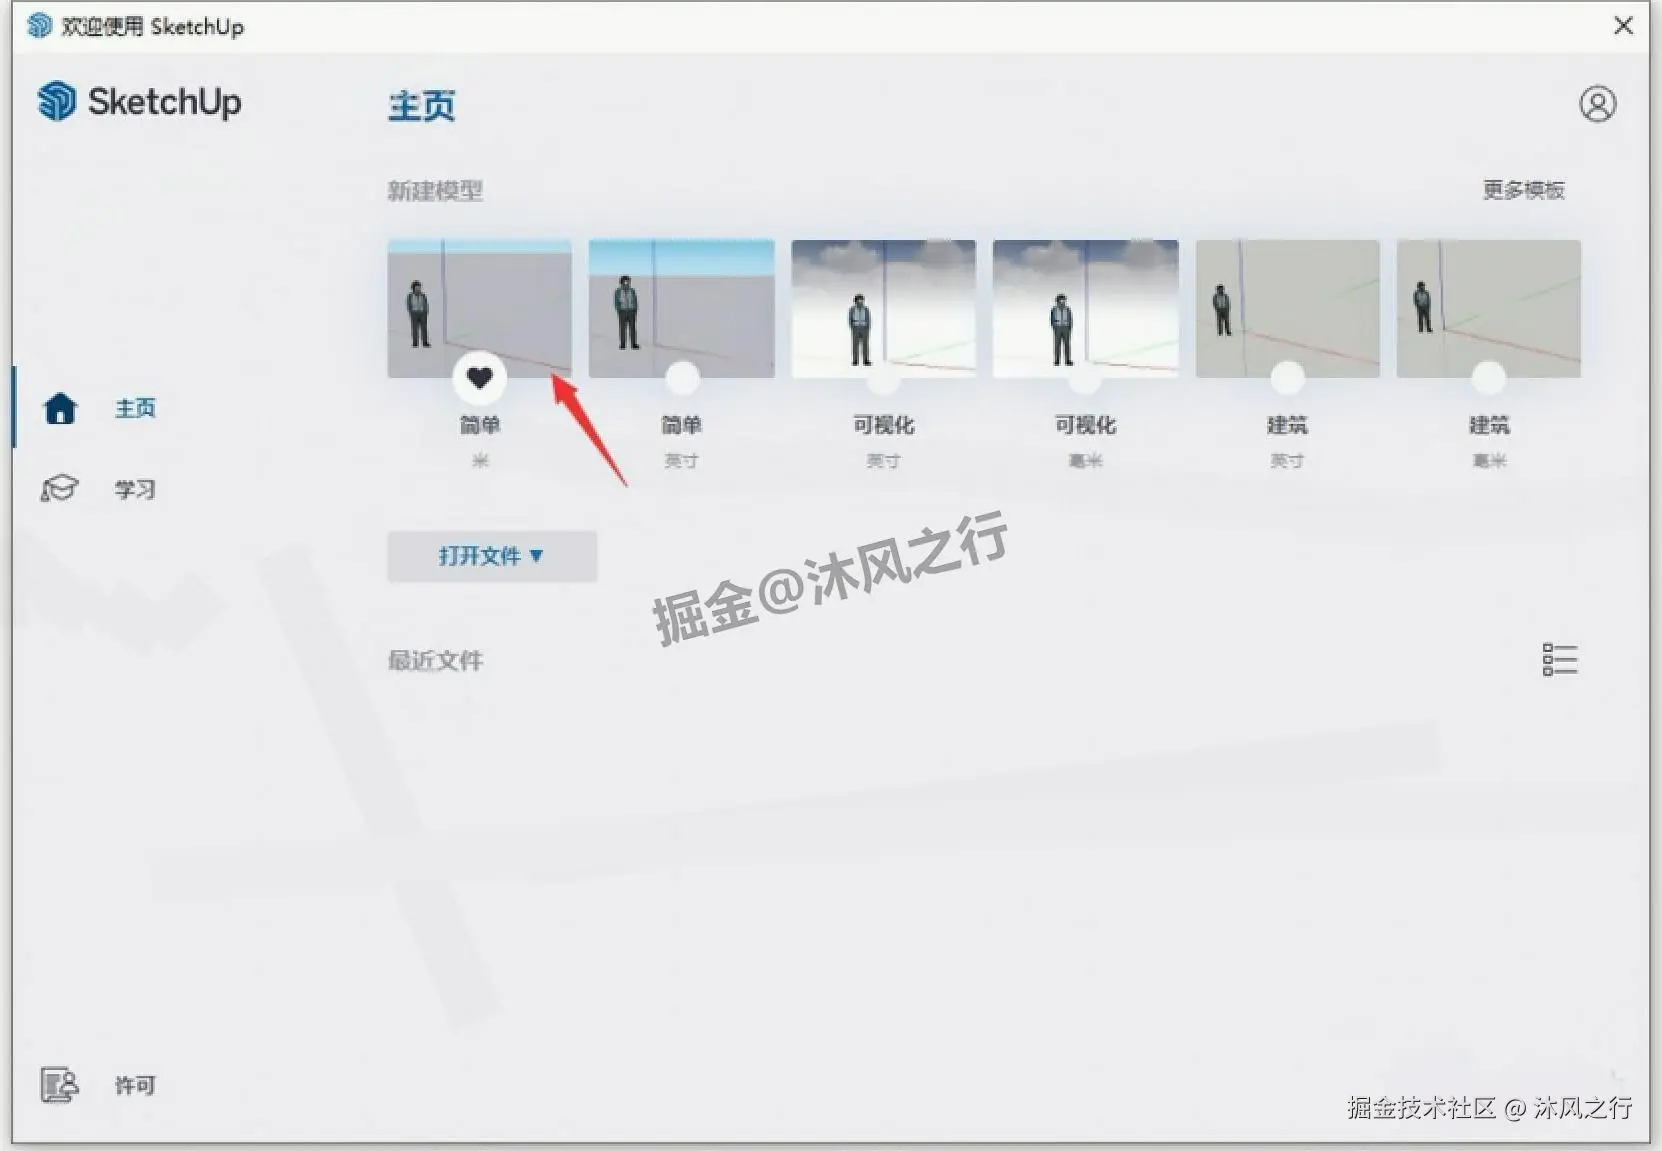Open the account profile icon
Viewport: 1662px width, 1151px height.
pyautogui.click(x=1597, y=102)
